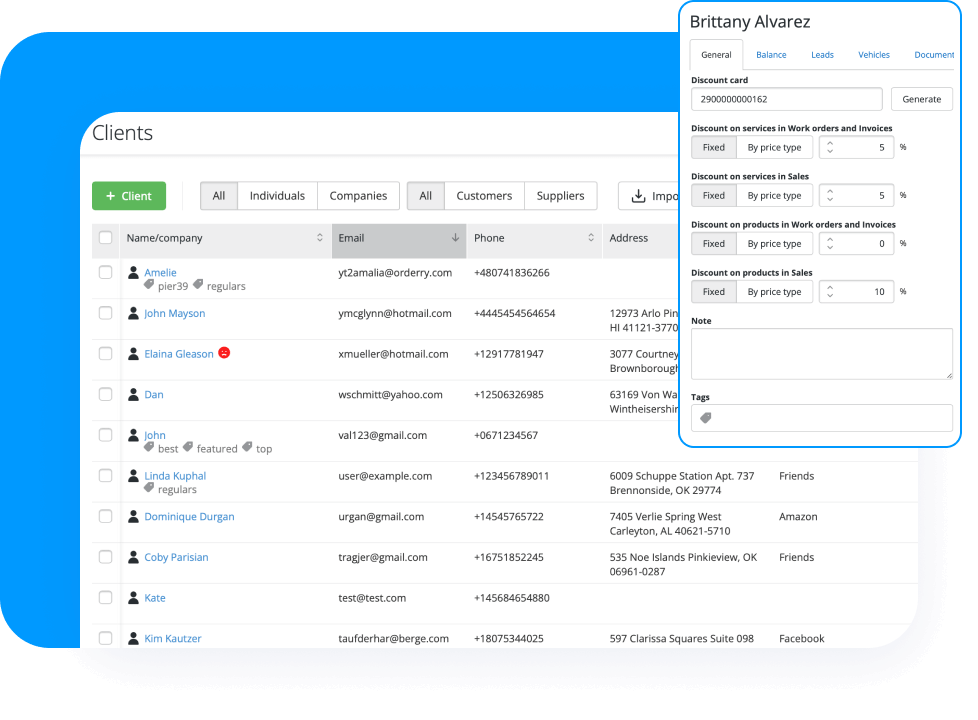
Task: Switch to the Balance tab
Action: (771, 55)
